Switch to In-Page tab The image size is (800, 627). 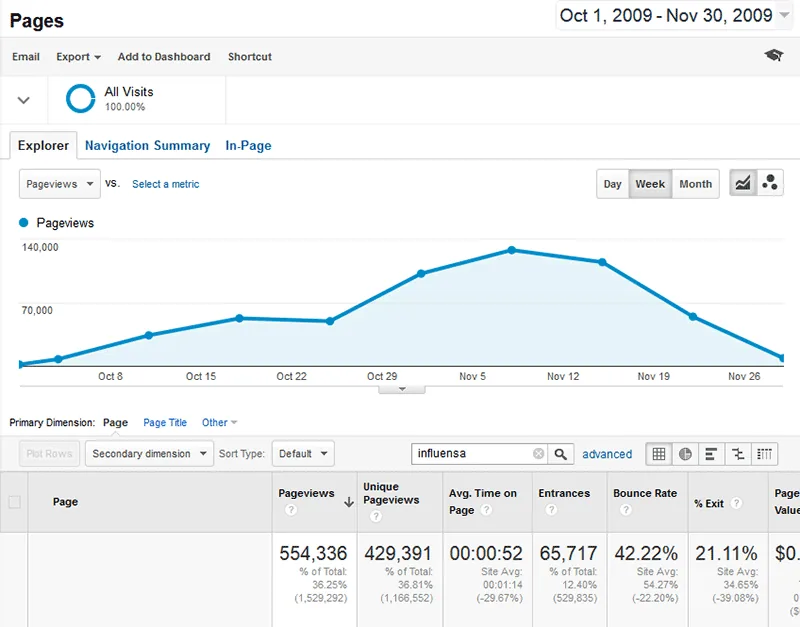248,145
